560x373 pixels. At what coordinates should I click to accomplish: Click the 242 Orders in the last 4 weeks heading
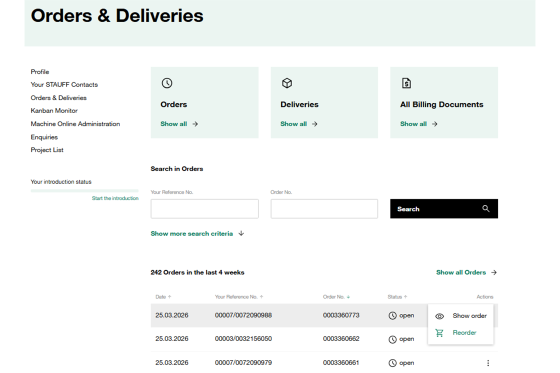198,273
